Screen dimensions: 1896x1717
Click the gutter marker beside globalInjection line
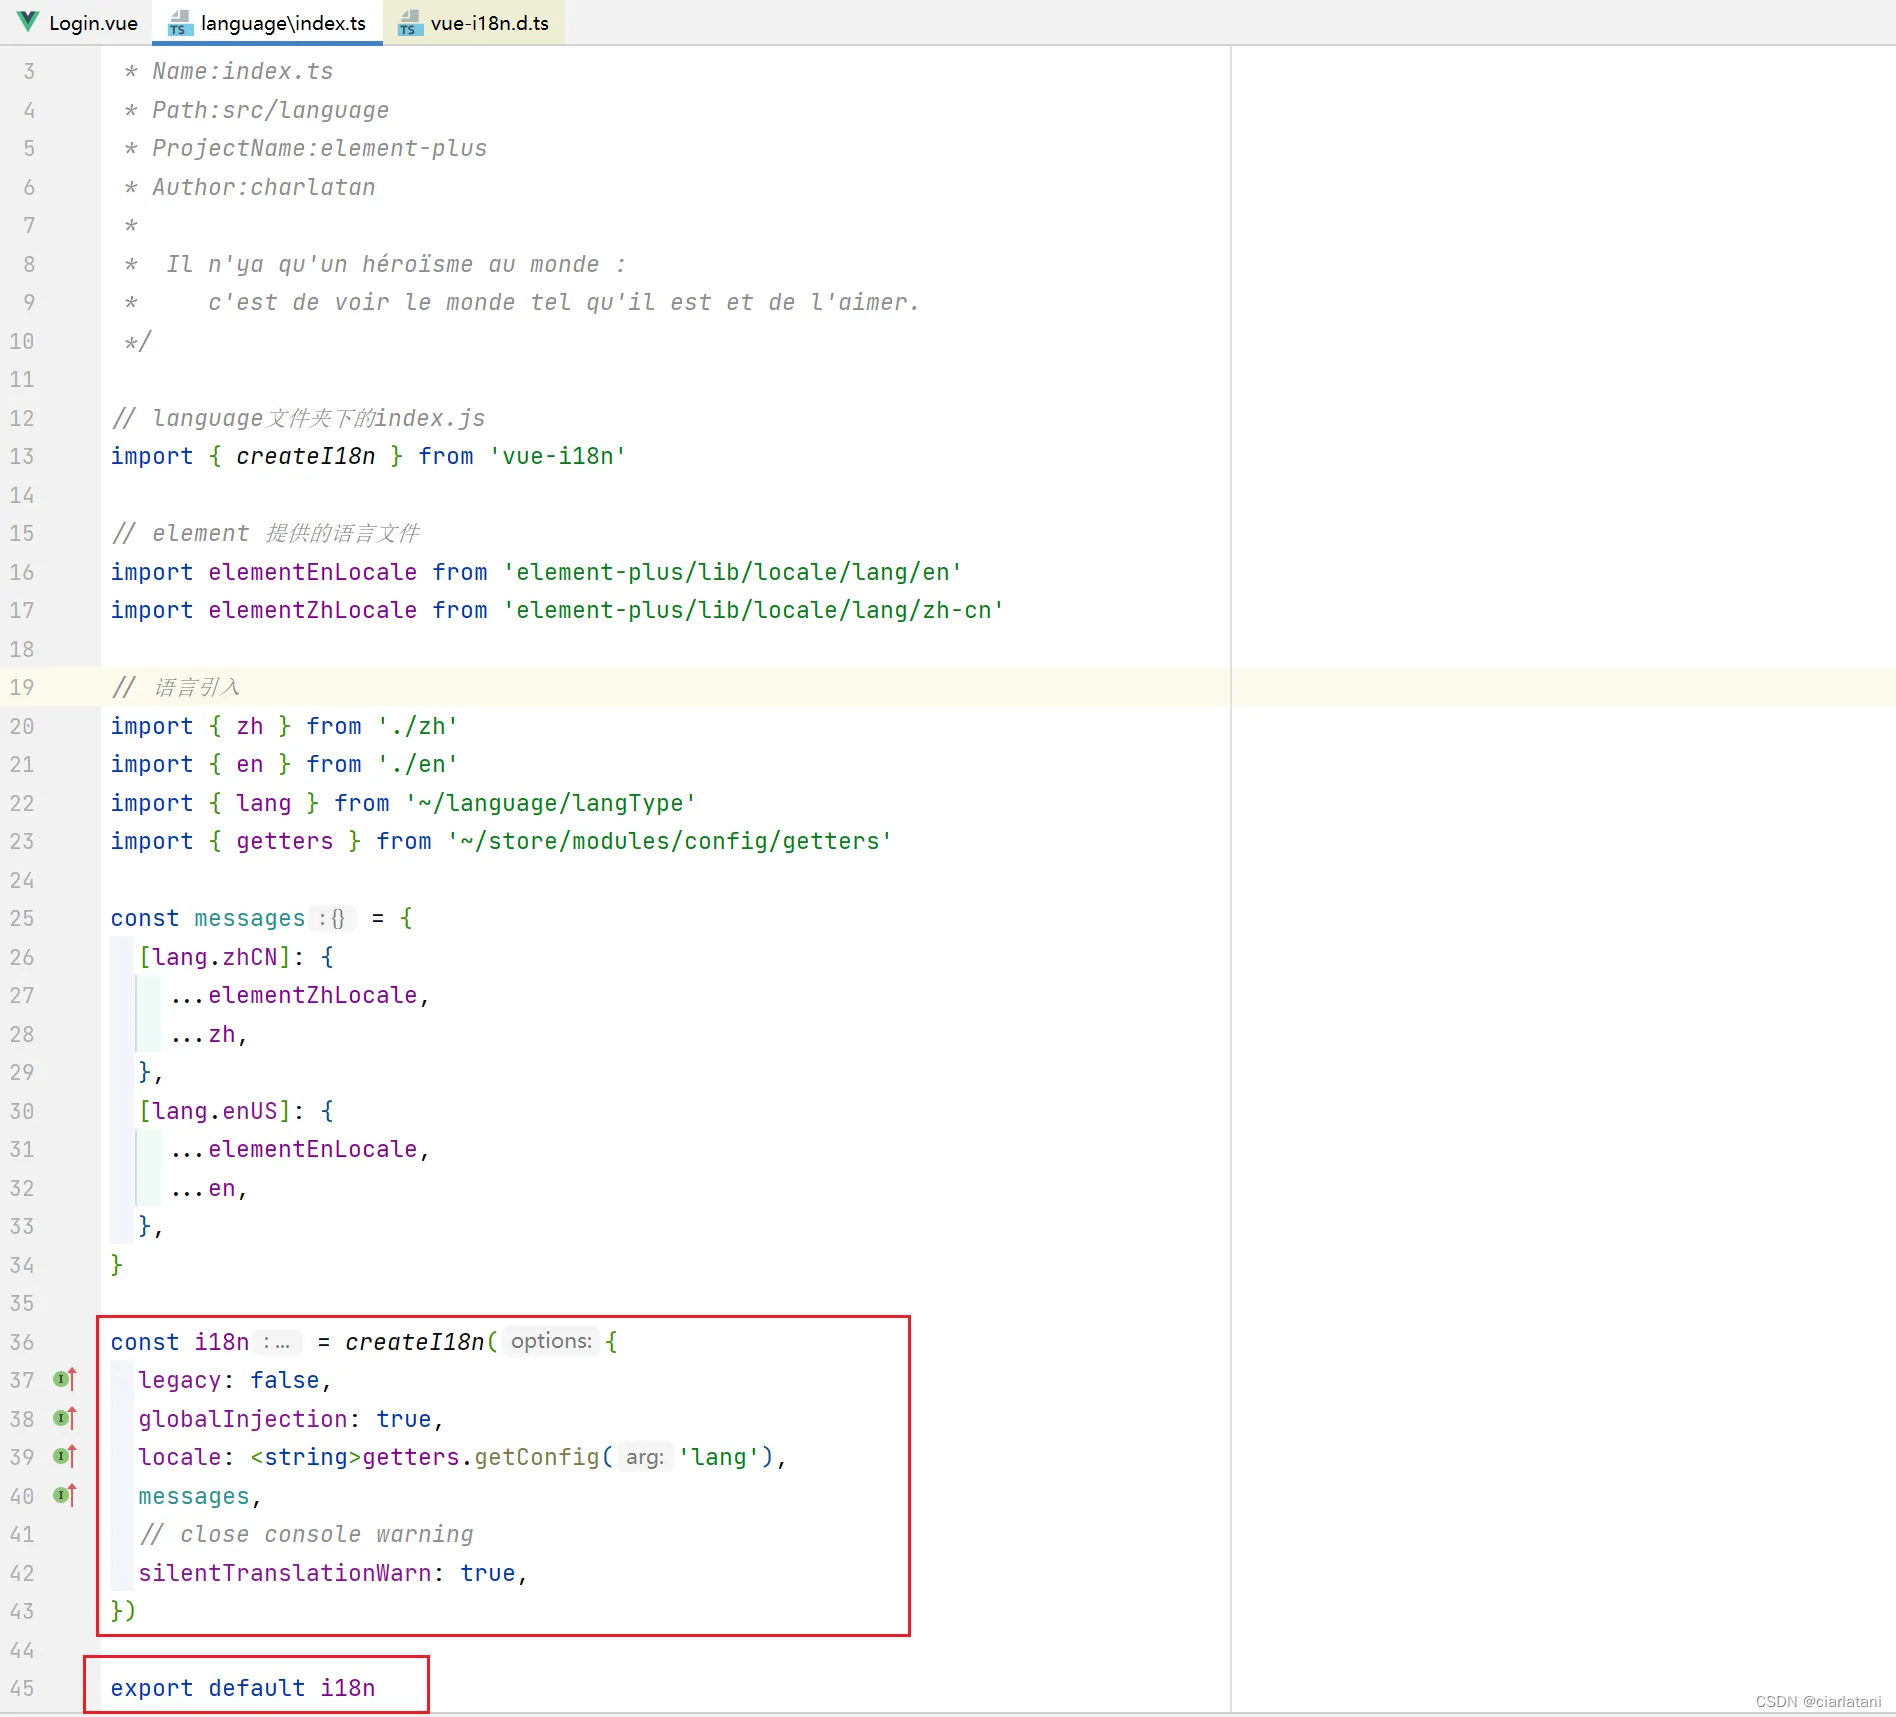click(x=65, y=1418)
